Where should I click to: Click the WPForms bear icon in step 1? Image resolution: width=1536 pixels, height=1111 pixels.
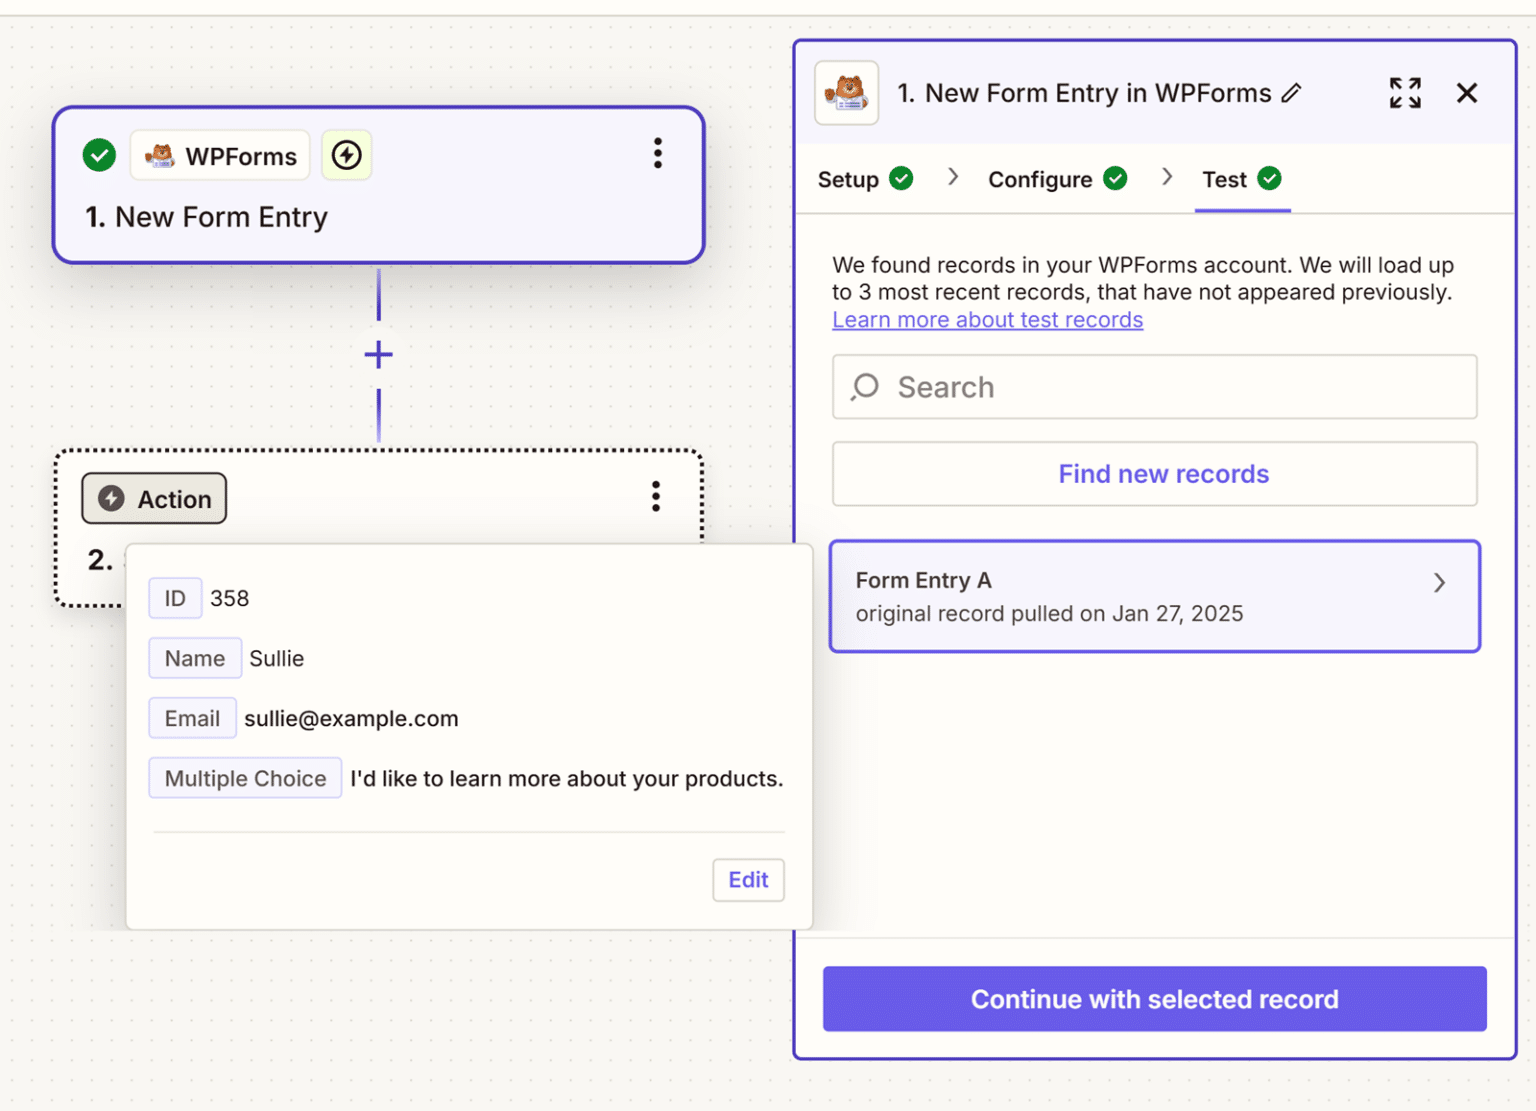click(162, 155)
